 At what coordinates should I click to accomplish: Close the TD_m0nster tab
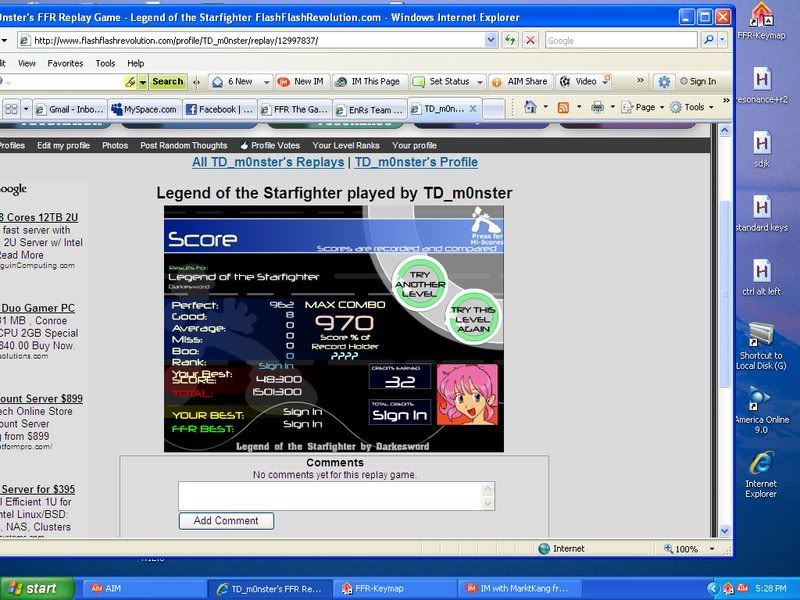click(x=473, y=108)
